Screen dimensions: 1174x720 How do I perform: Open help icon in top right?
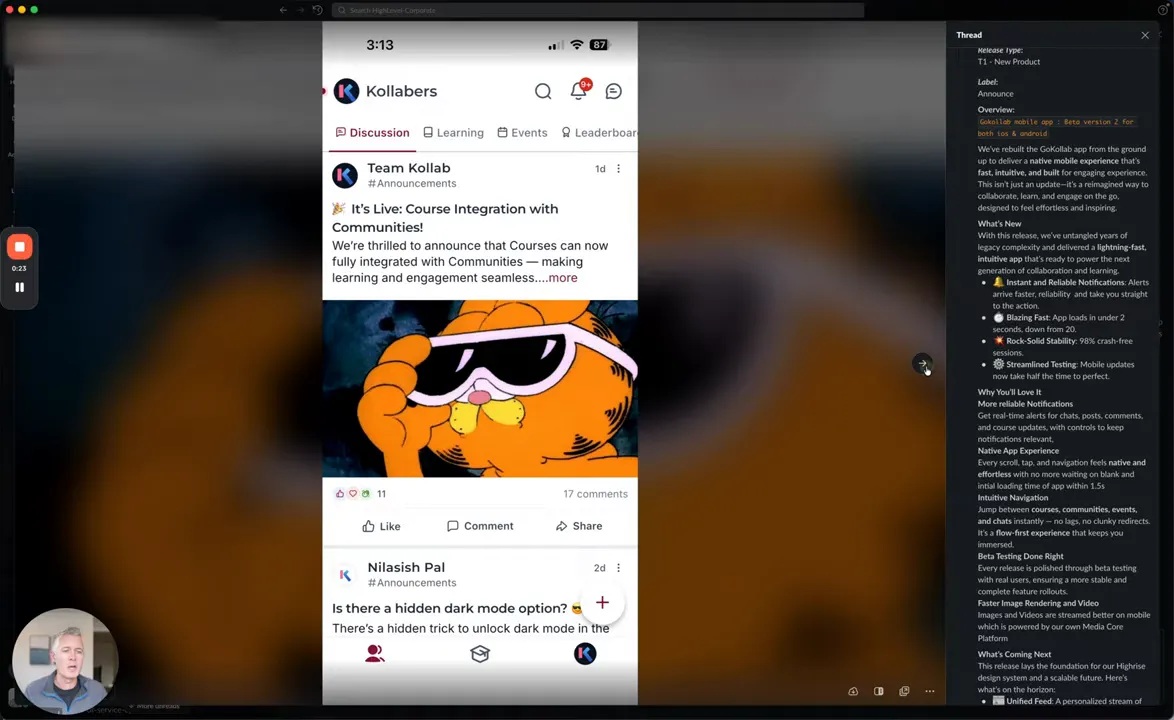pyautogui.click(x=1163, y=10)
